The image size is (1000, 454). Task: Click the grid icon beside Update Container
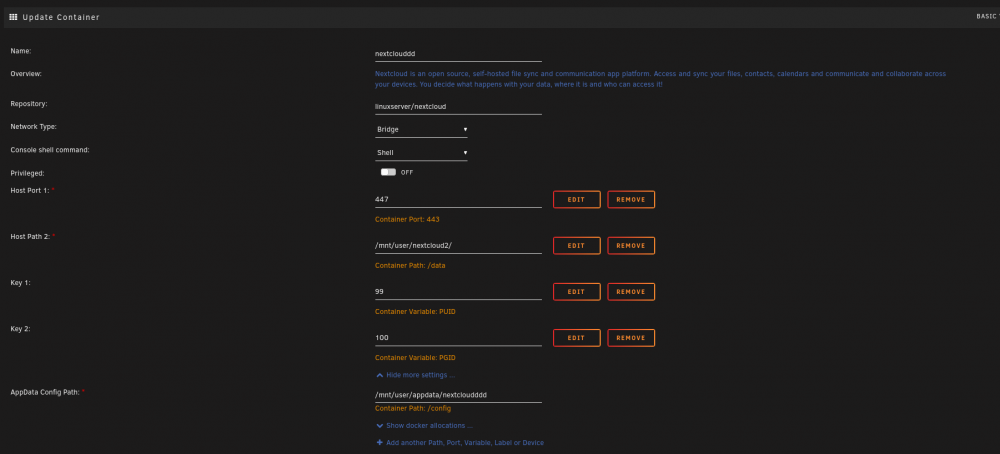pos(13,17)
